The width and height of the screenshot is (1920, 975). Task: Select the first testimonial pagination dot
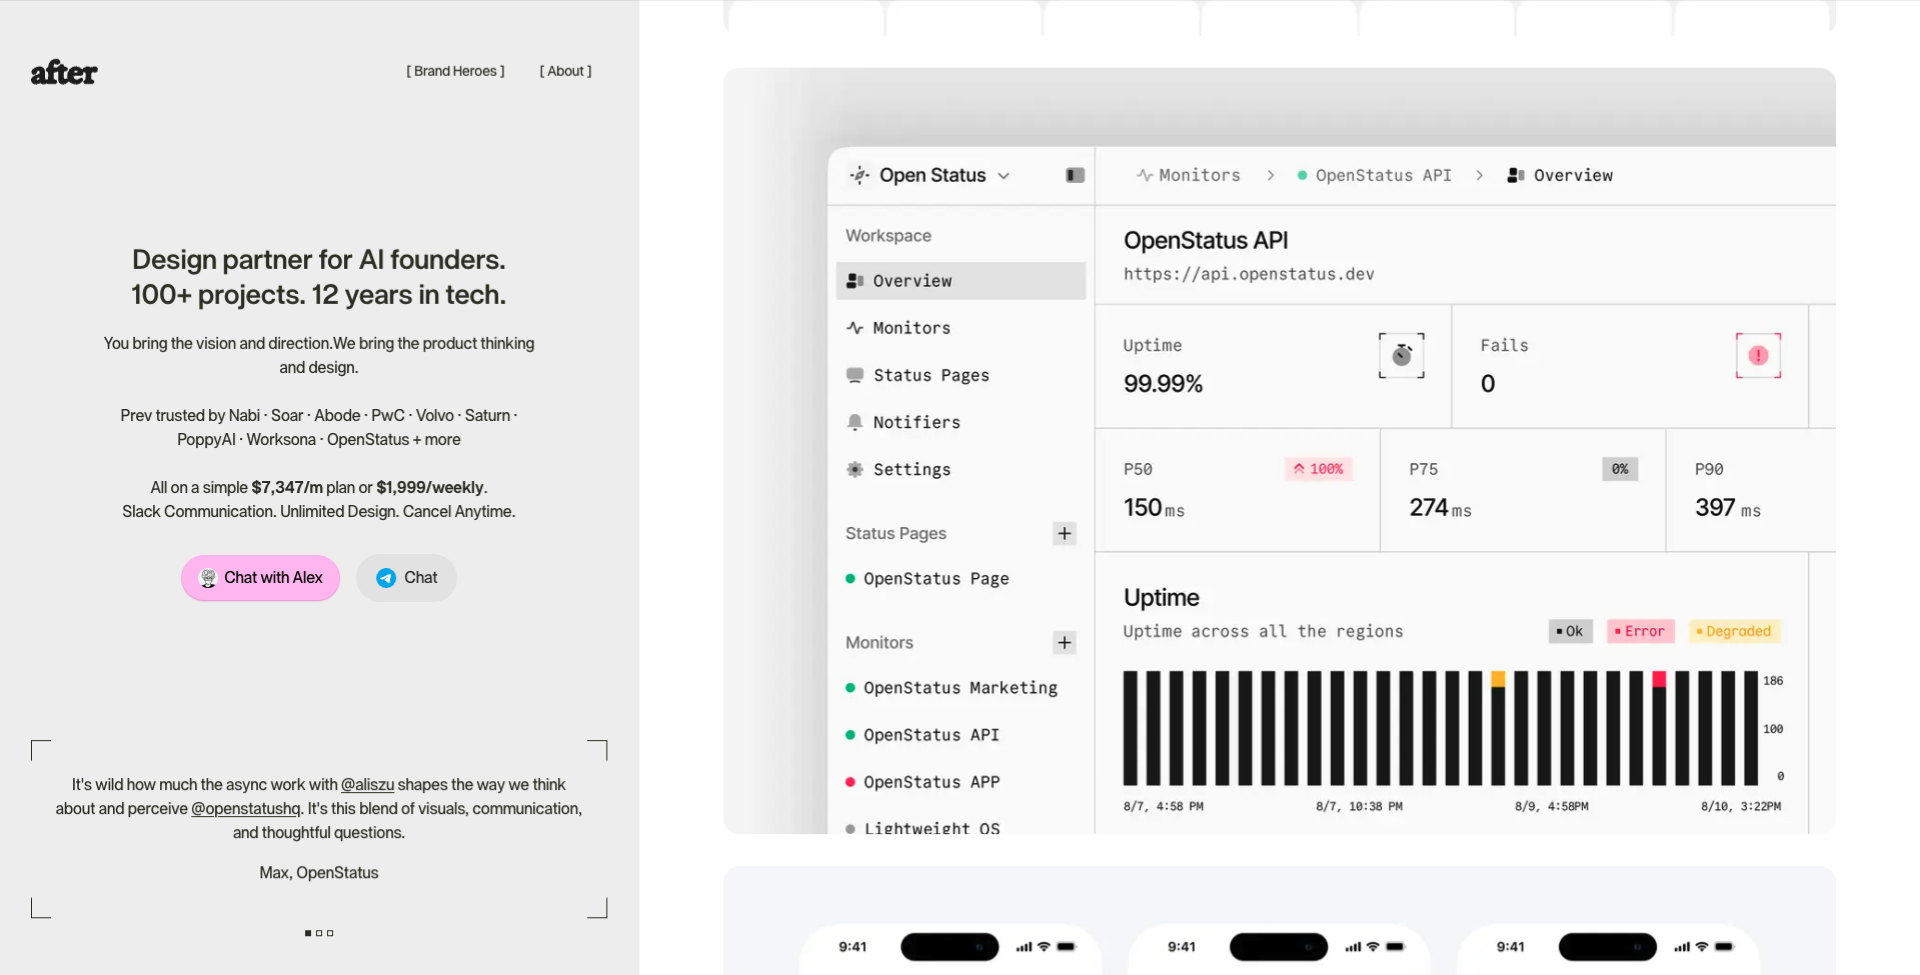coord(308,933)
